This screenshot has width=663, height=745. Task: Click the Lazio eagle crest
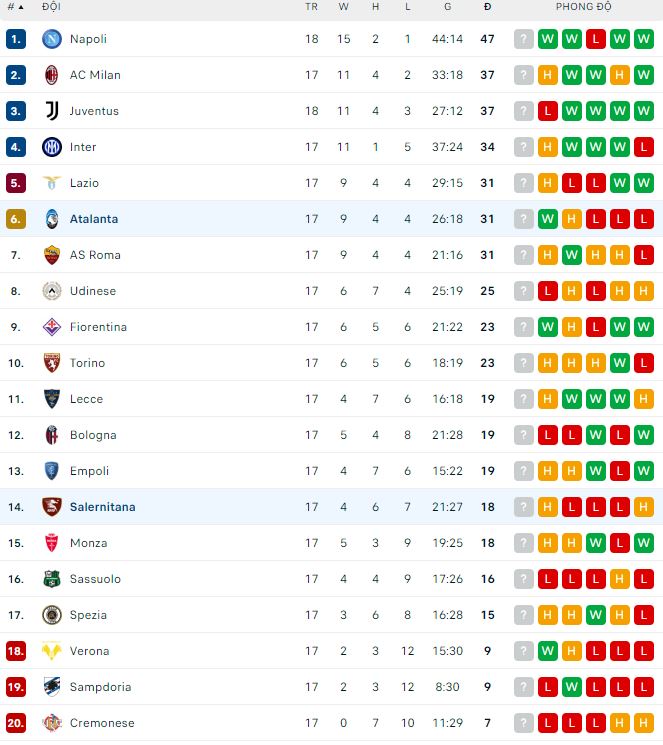click(51, 183)
